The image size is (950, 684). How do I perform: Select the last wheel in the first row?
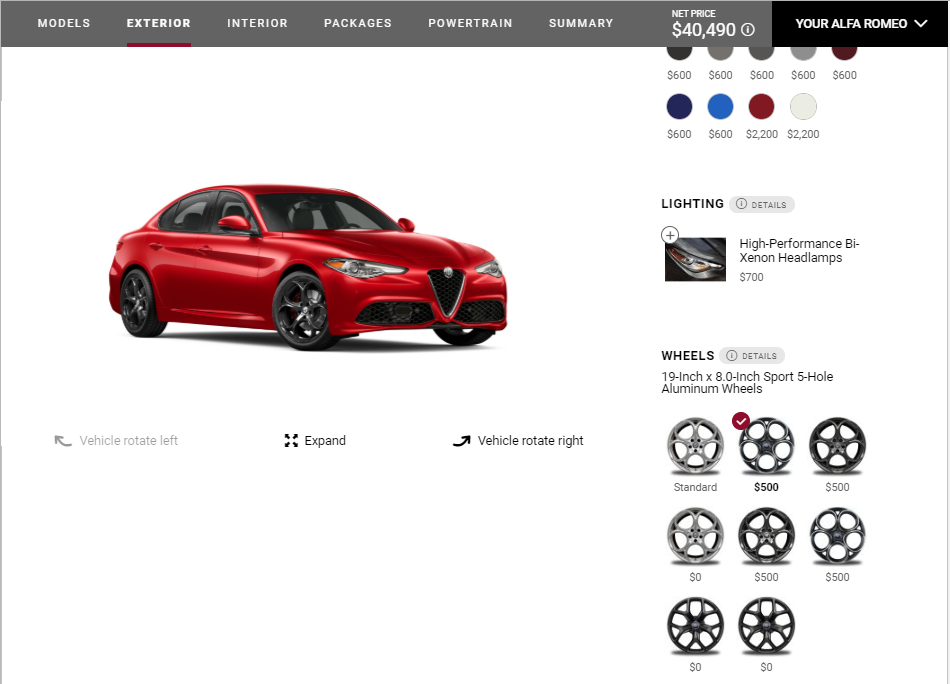[x=837, y=447]
